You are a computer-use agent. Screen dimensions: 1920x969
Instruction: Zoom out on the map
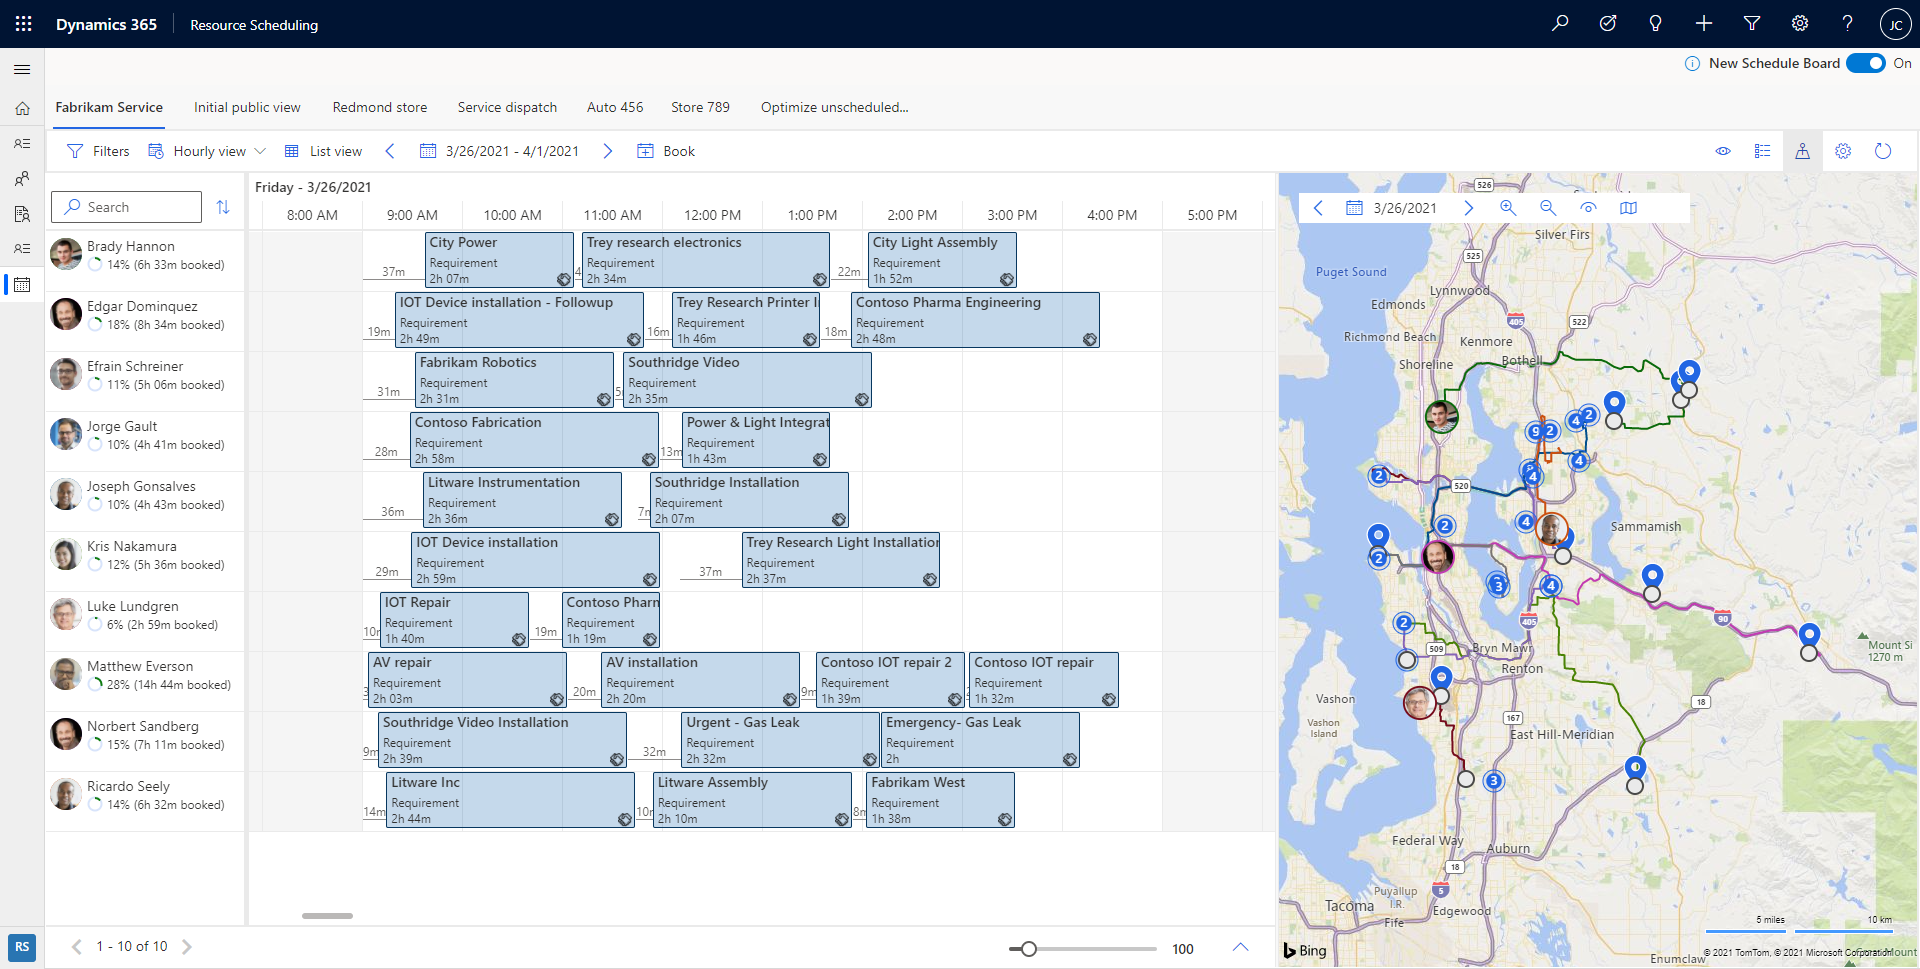1547,208
